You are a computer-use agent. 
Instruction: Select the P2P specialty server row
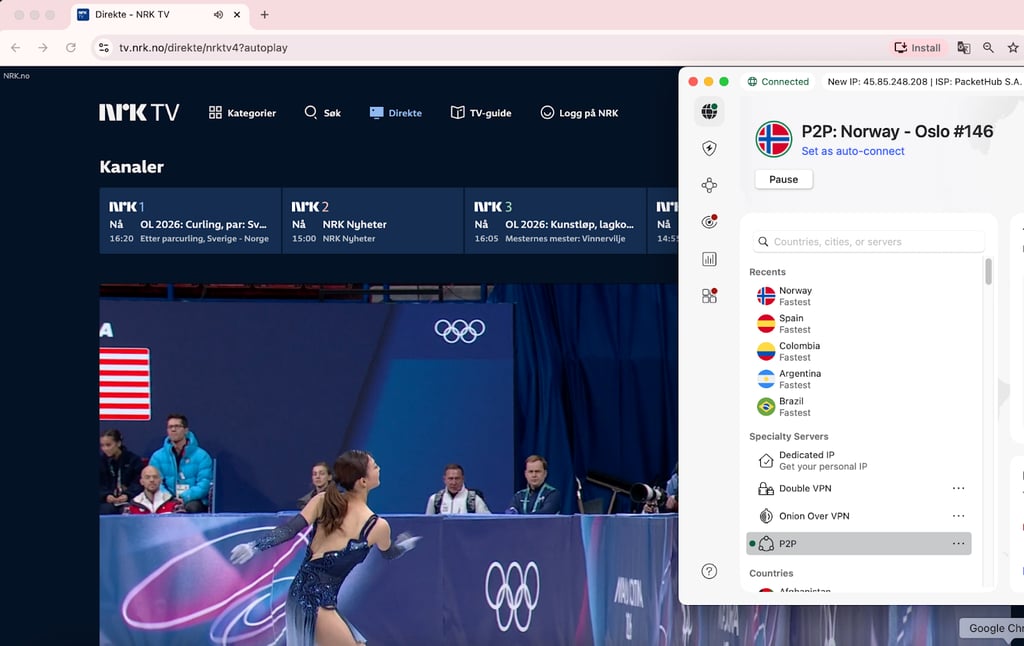tap(859, 543)
